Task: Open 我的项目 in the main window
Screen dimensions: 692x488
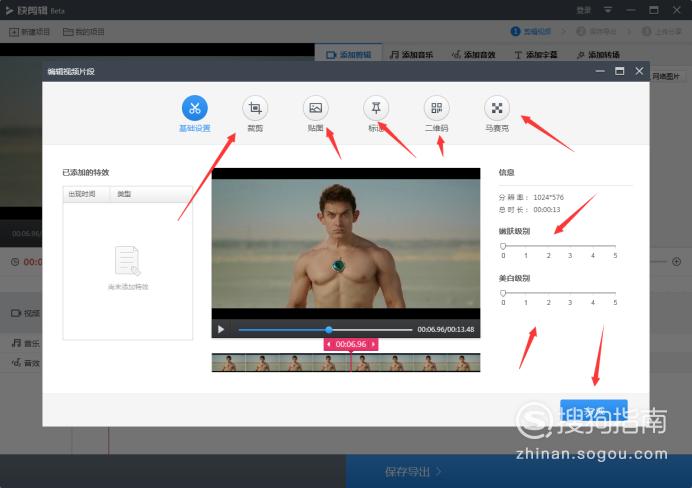Action: [84, 32]
